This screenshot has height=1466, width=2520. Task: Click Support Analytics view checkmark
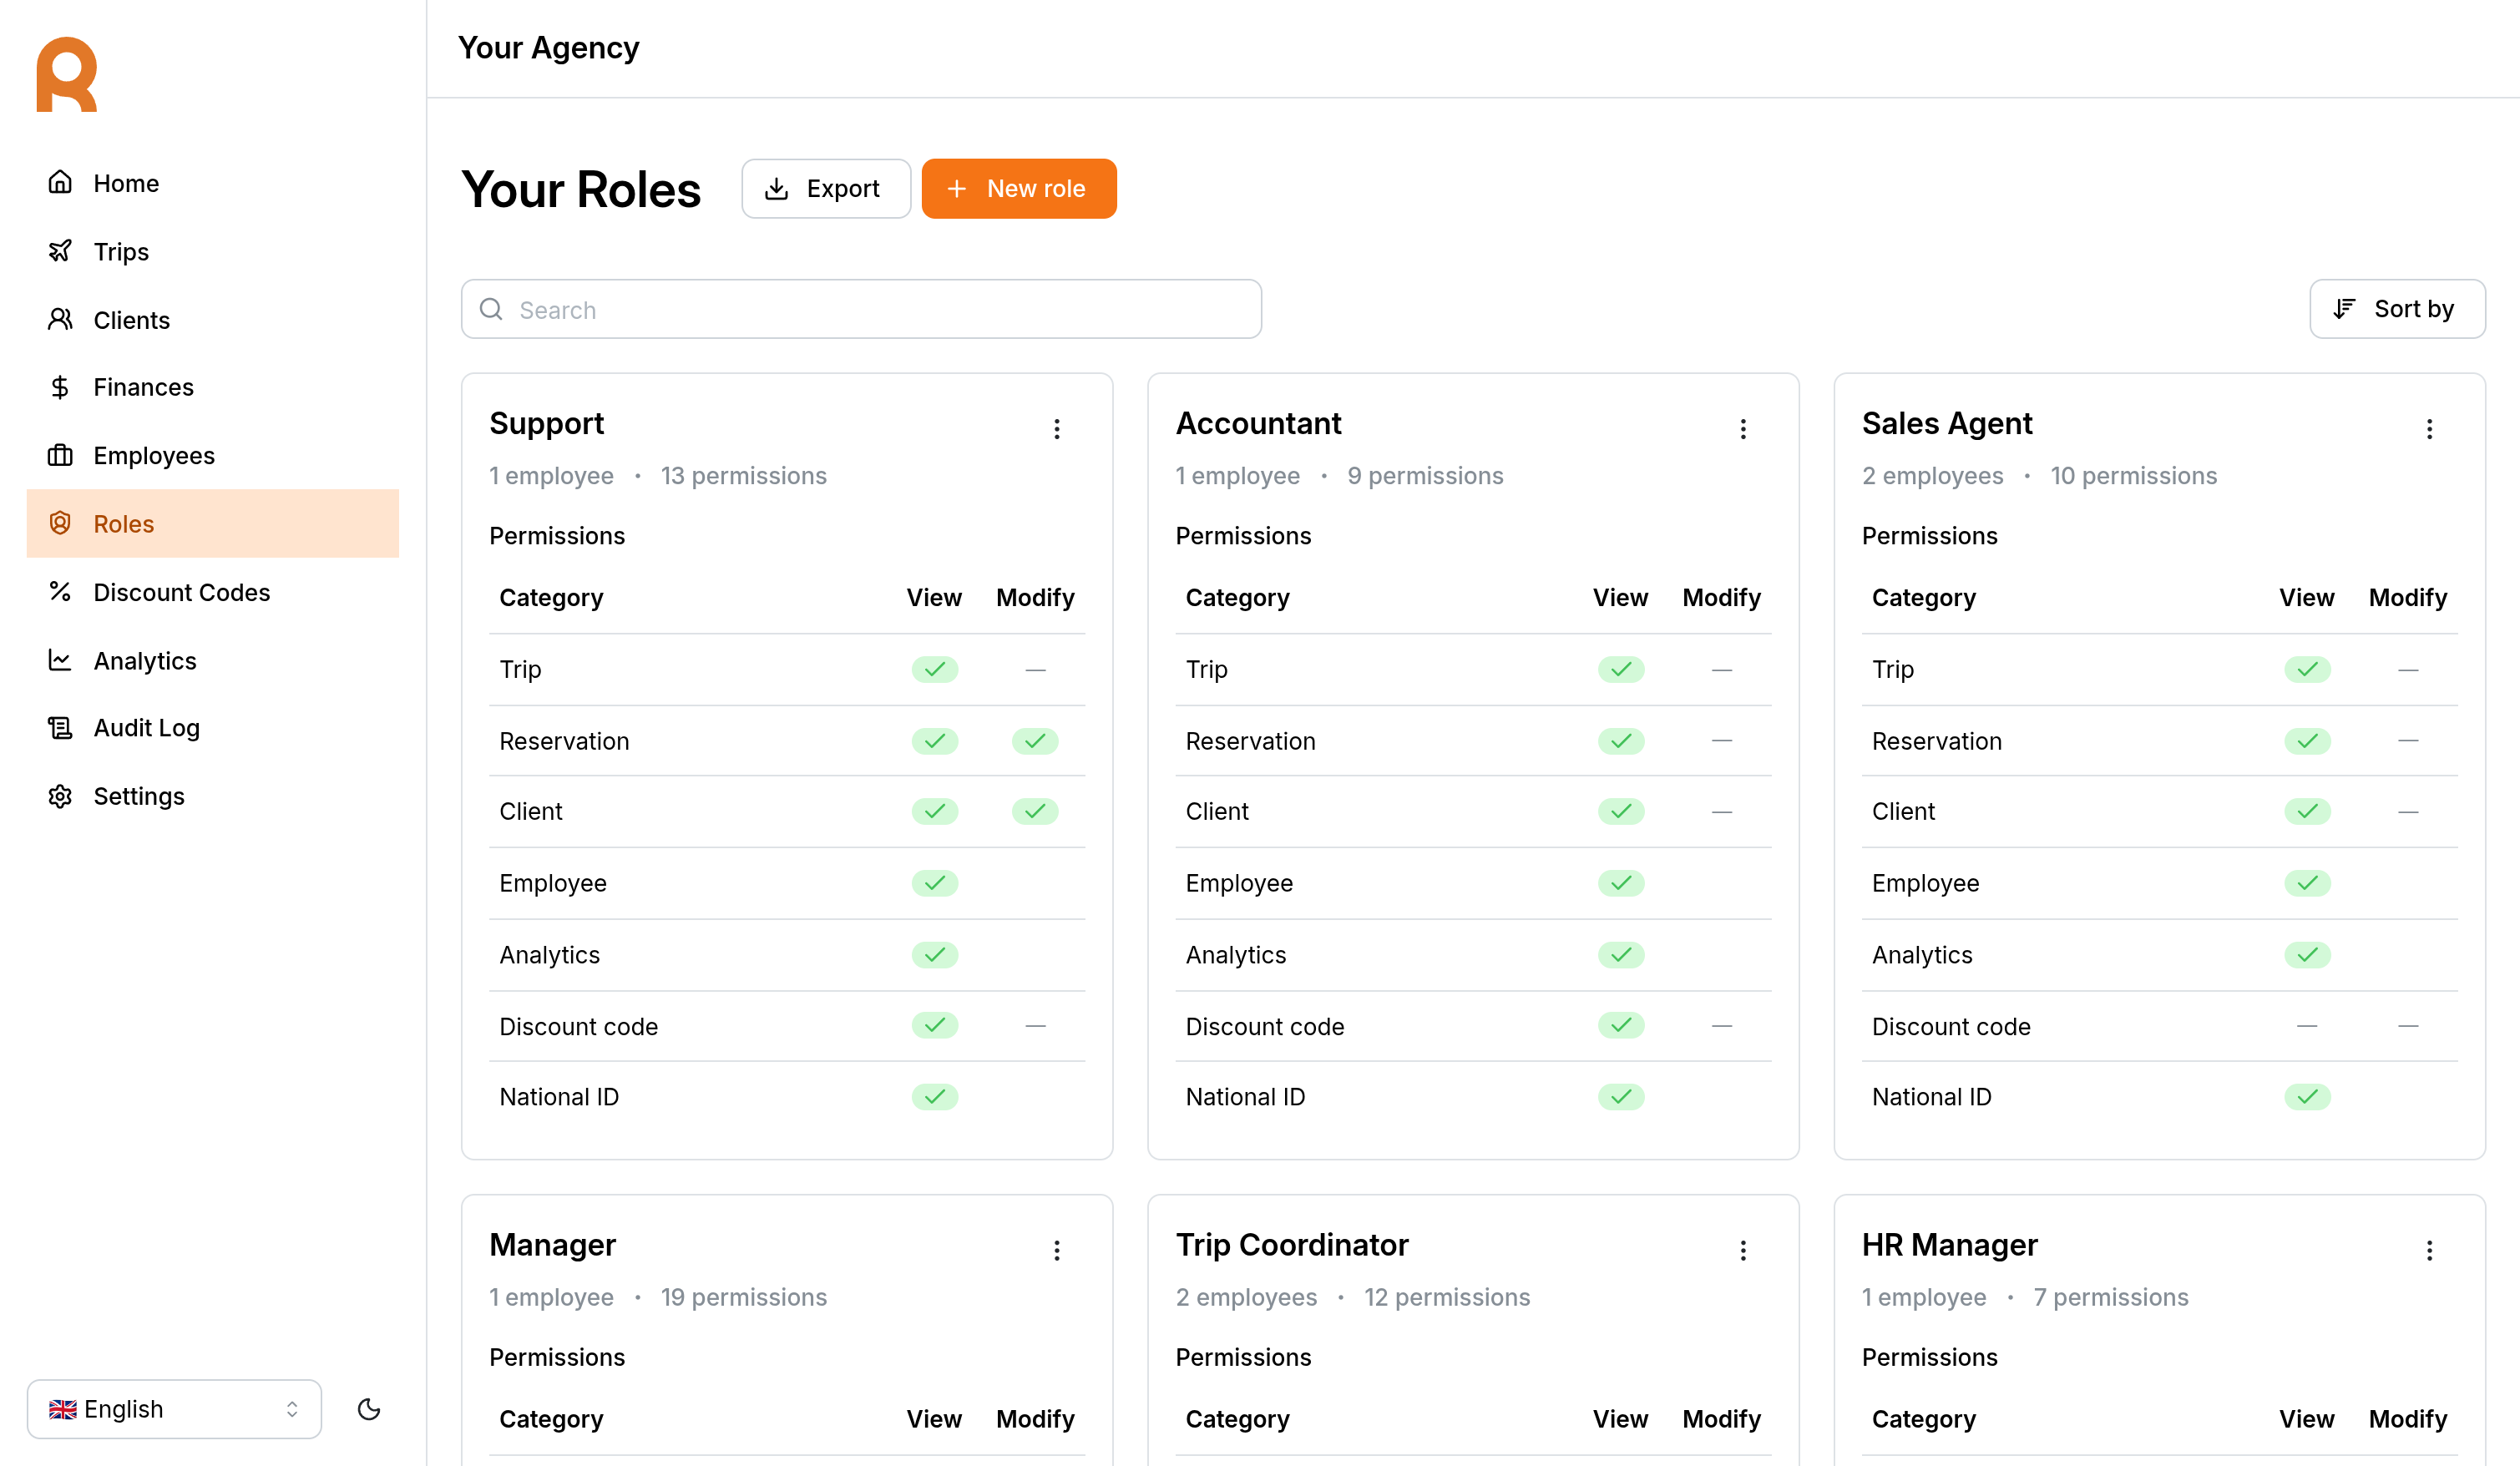point(934,955)
